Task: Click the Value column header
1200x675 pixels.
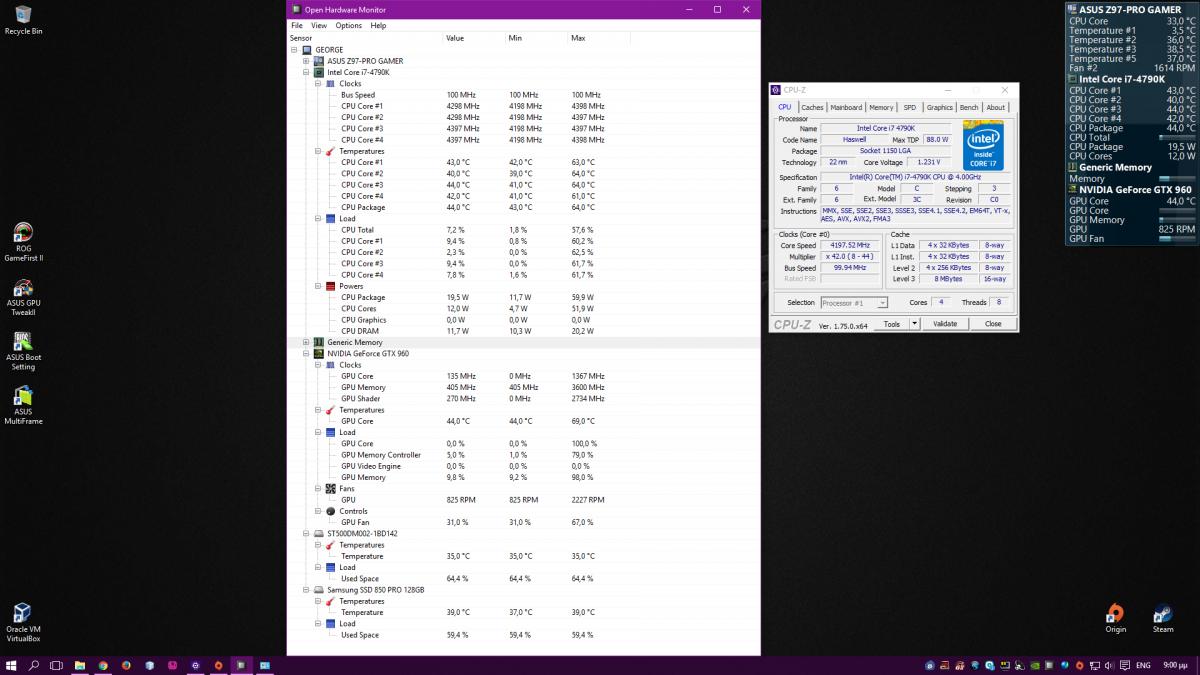Action: pyautogui.click(x=474, y=38)
